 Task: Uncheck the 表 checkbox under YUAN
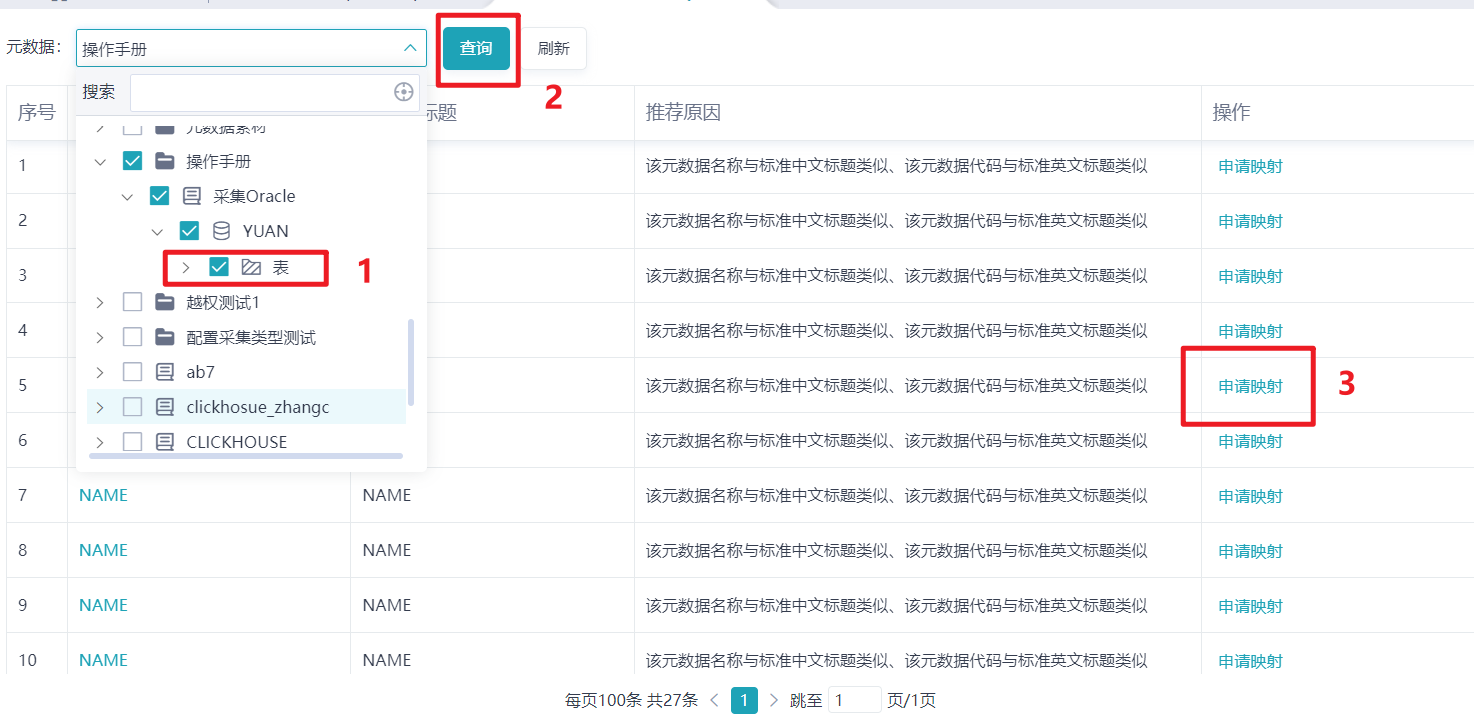(x=219, y=267)
